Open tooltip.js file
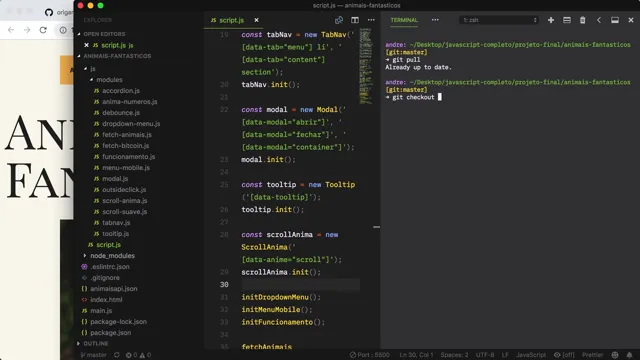Viewport: 640px width, 360px height. pos(116,234)
